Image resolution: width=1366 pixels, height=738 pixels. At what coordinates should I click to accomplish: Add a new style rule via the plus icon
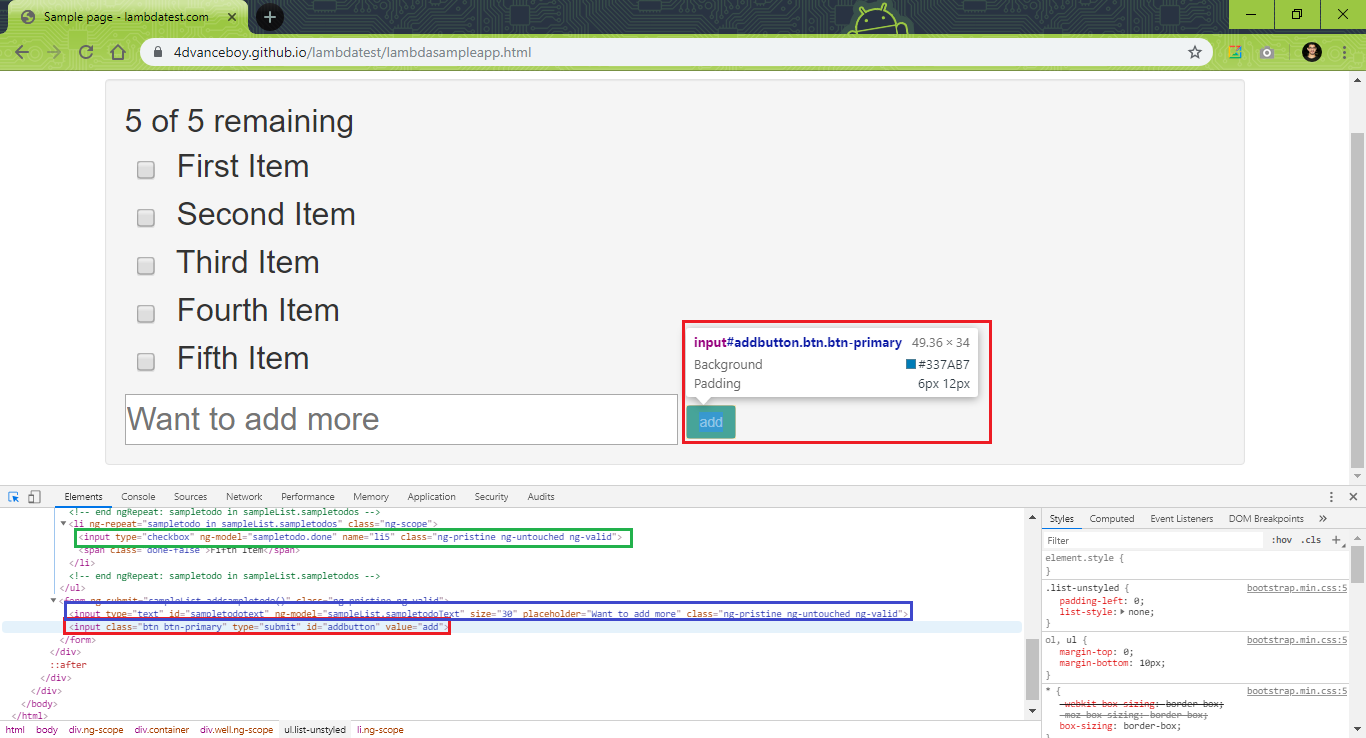[x=1336, y=540]
